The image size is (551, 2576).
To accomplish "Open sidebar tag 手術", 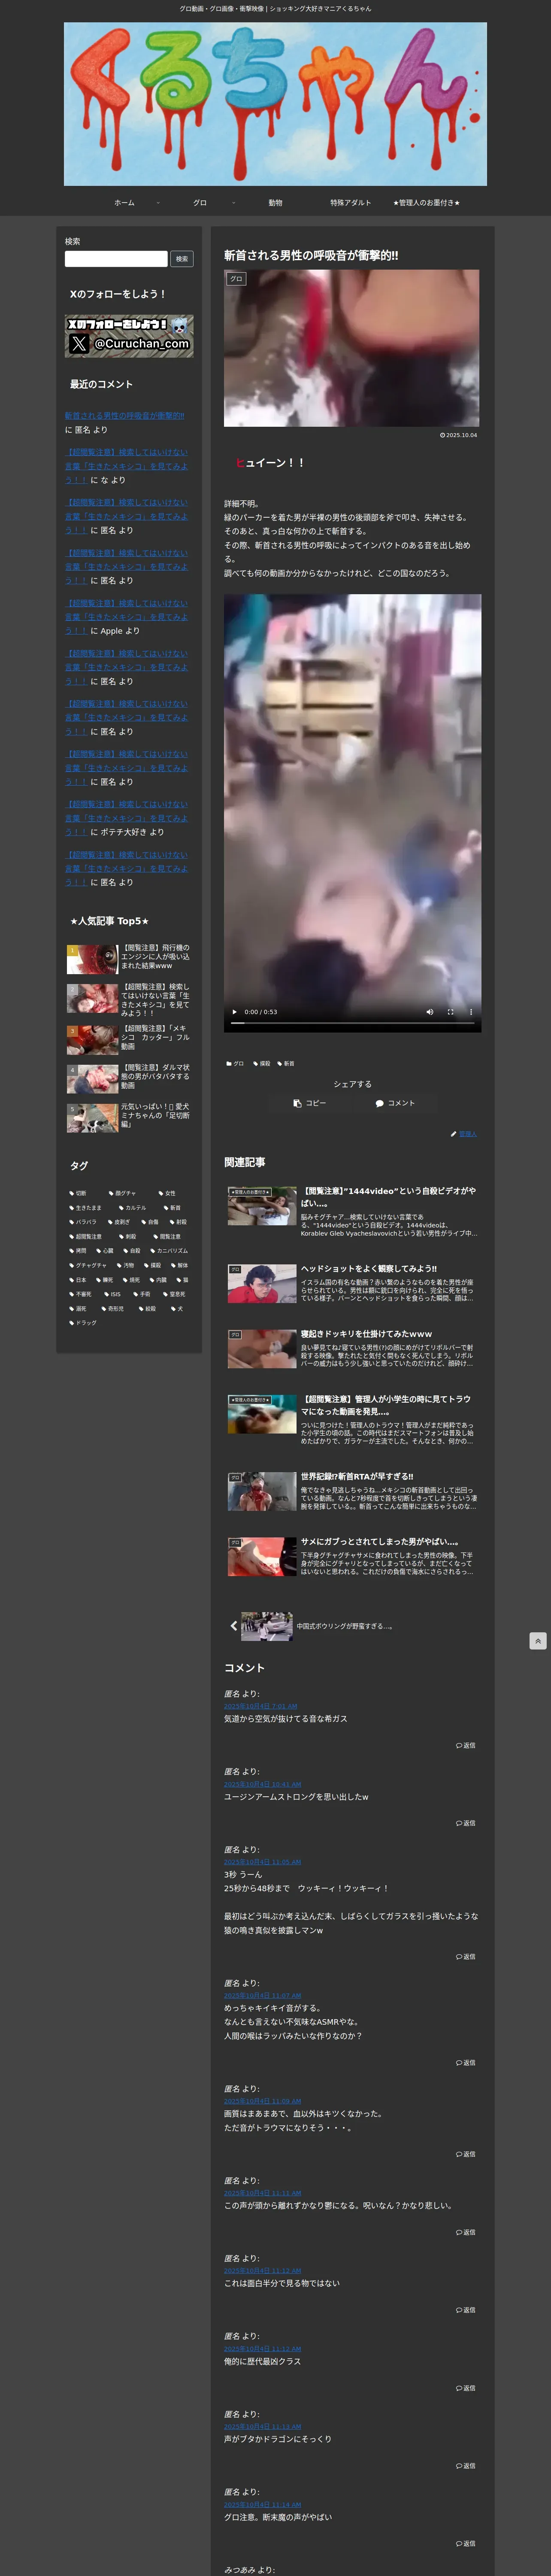I will click(142, 1294).
